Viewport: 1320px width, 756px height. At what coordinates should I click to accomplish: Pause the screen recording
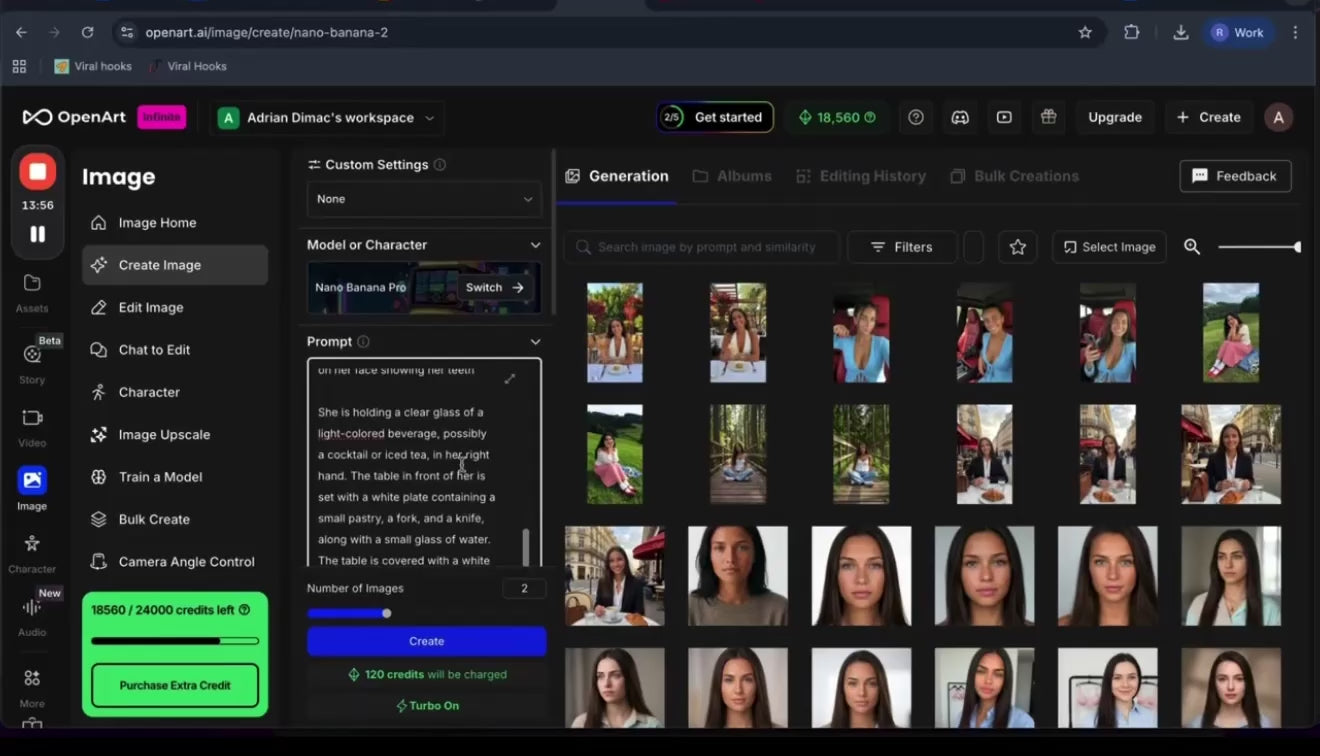37,234
